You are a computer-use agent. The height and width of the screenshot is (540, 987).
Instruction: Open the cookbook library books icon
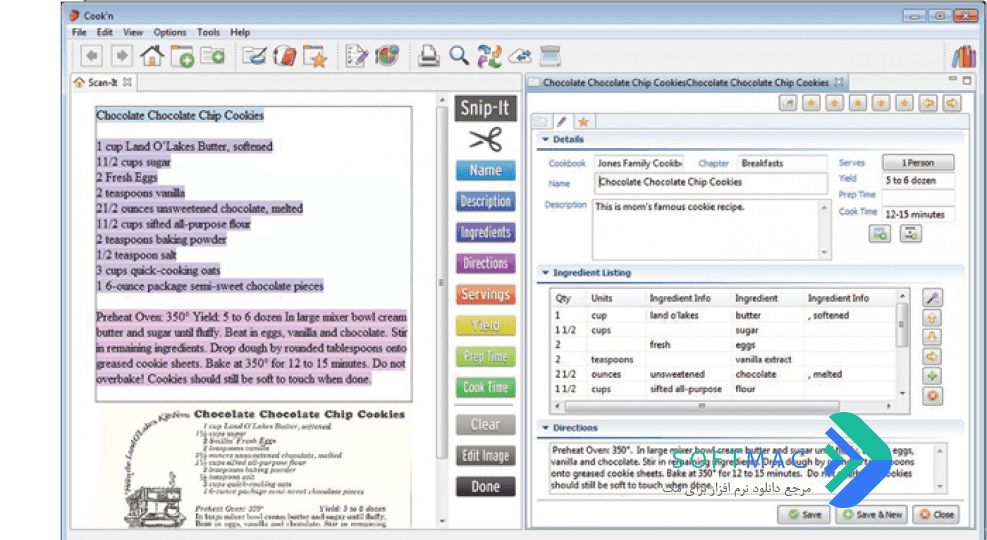point(963,57)
